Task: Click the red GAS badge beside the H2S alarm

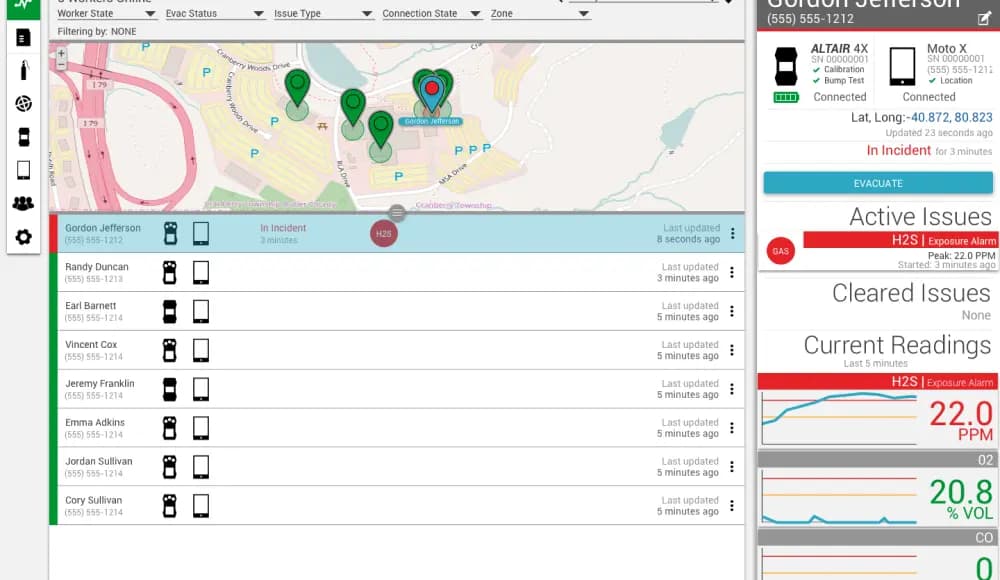Action: [x=781, y=251]
